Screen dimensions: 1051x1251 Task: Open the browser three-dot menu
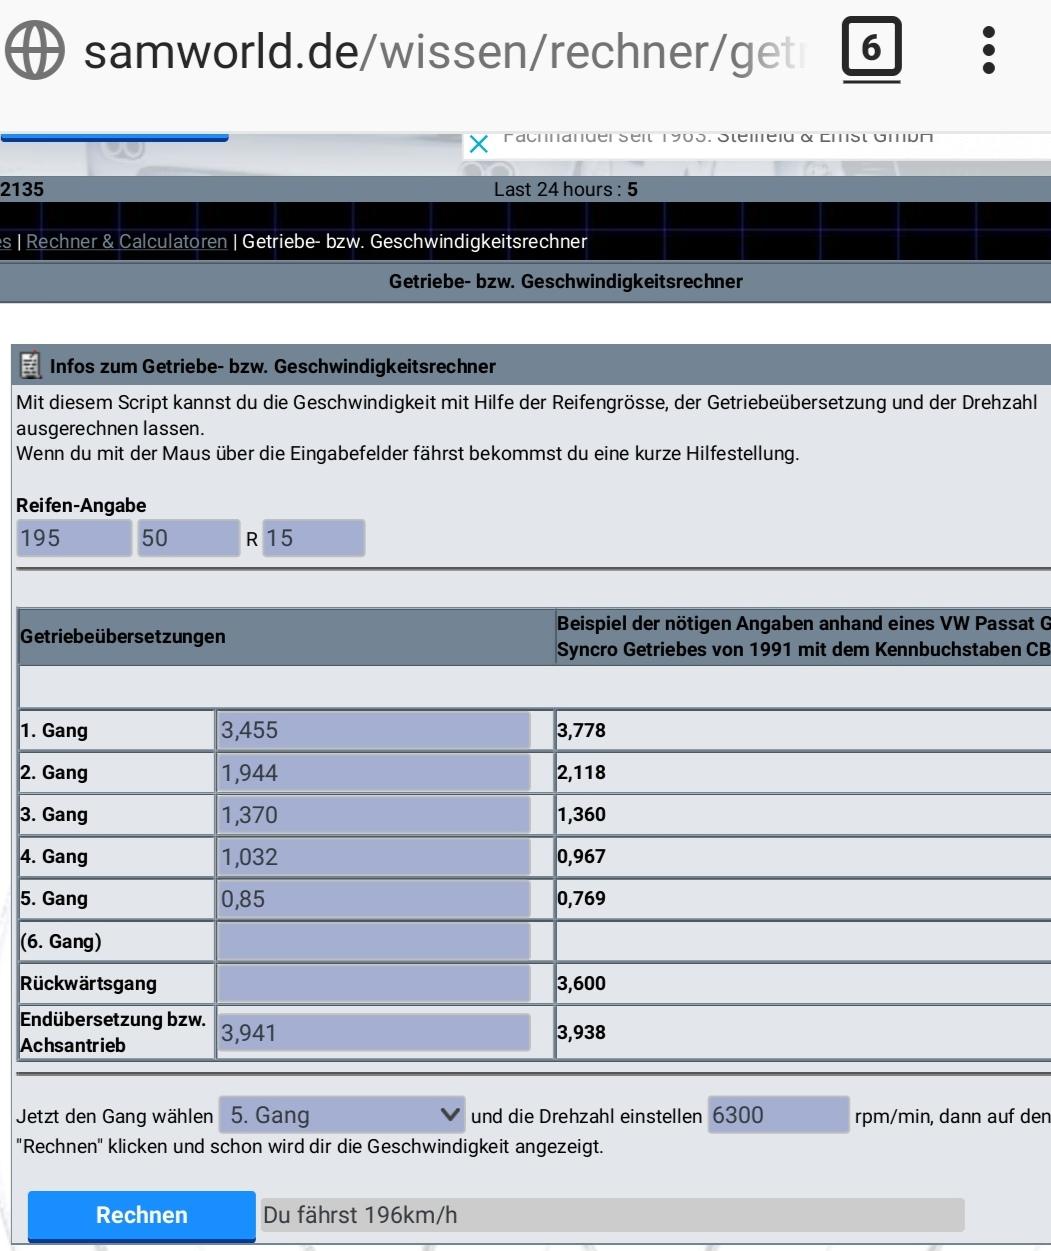(989, 49)
